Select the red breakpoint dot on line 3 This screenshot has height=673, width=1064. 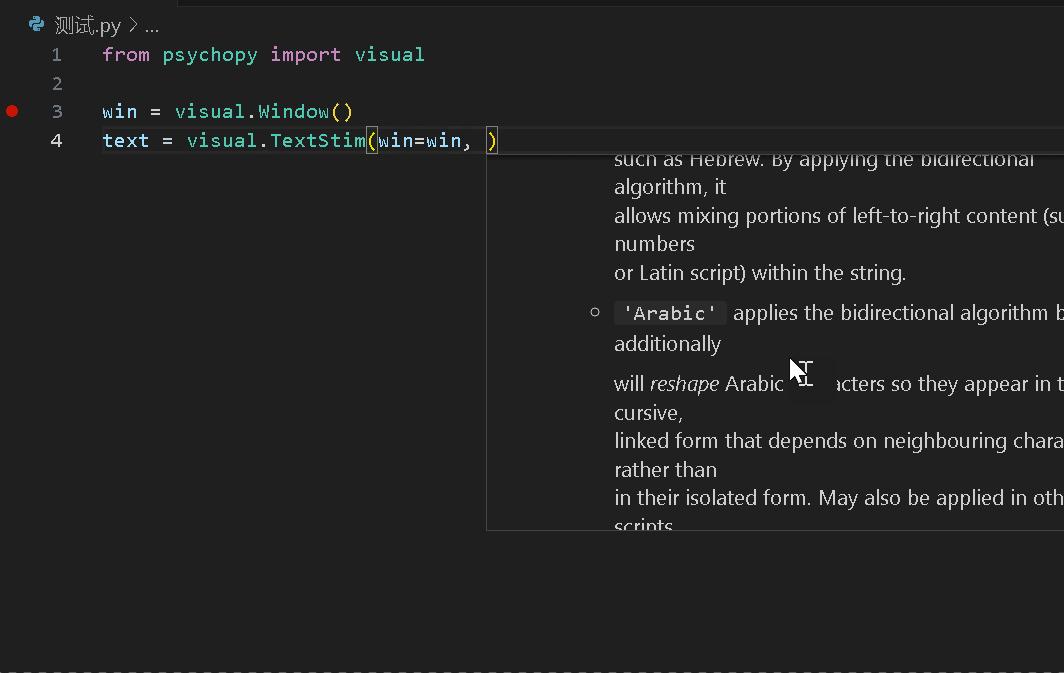[x=12, y=112]
